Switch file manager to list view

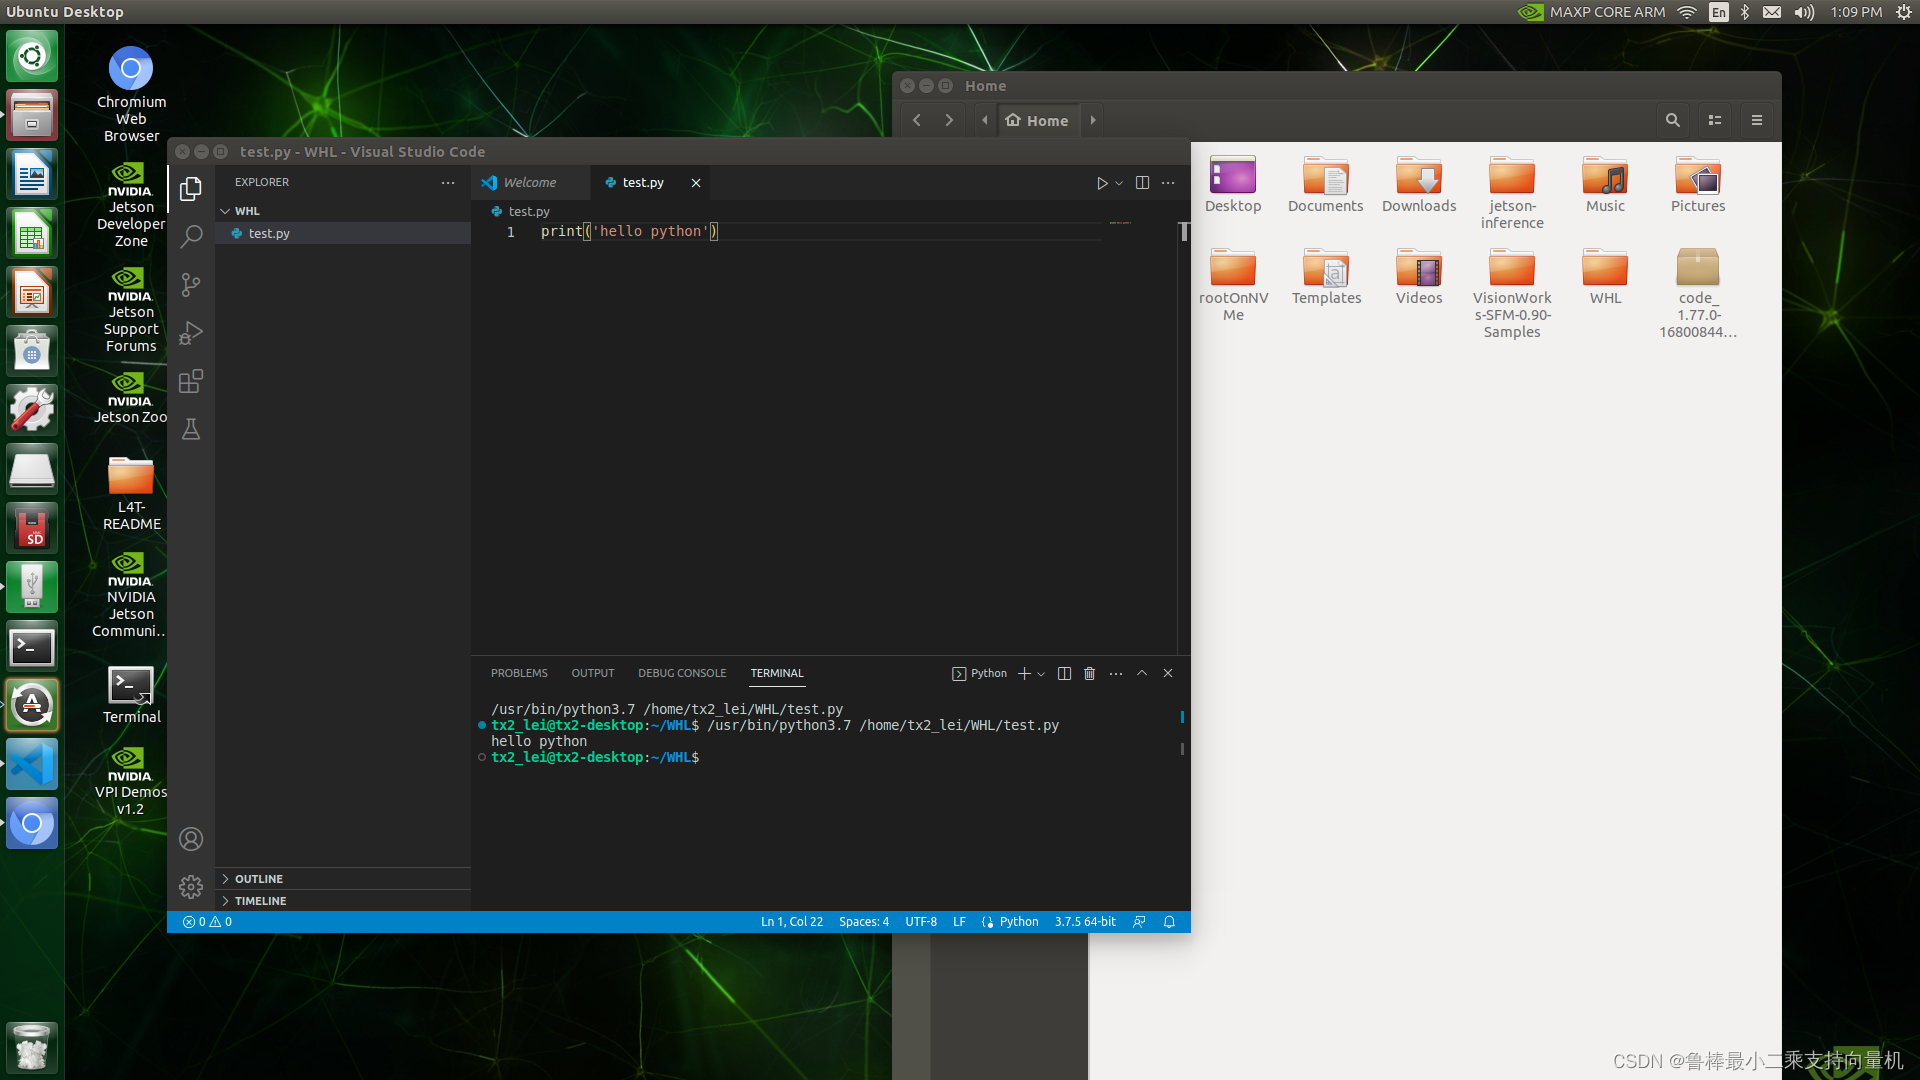1714,119
